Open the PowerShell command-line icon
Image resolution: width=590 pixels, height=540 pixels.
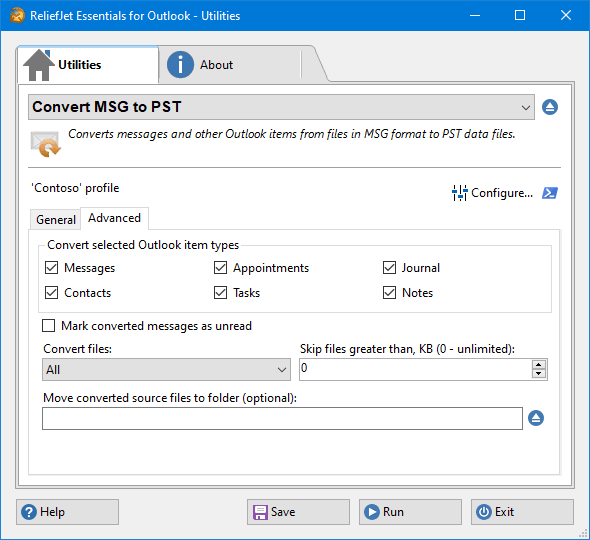[550, 193]
